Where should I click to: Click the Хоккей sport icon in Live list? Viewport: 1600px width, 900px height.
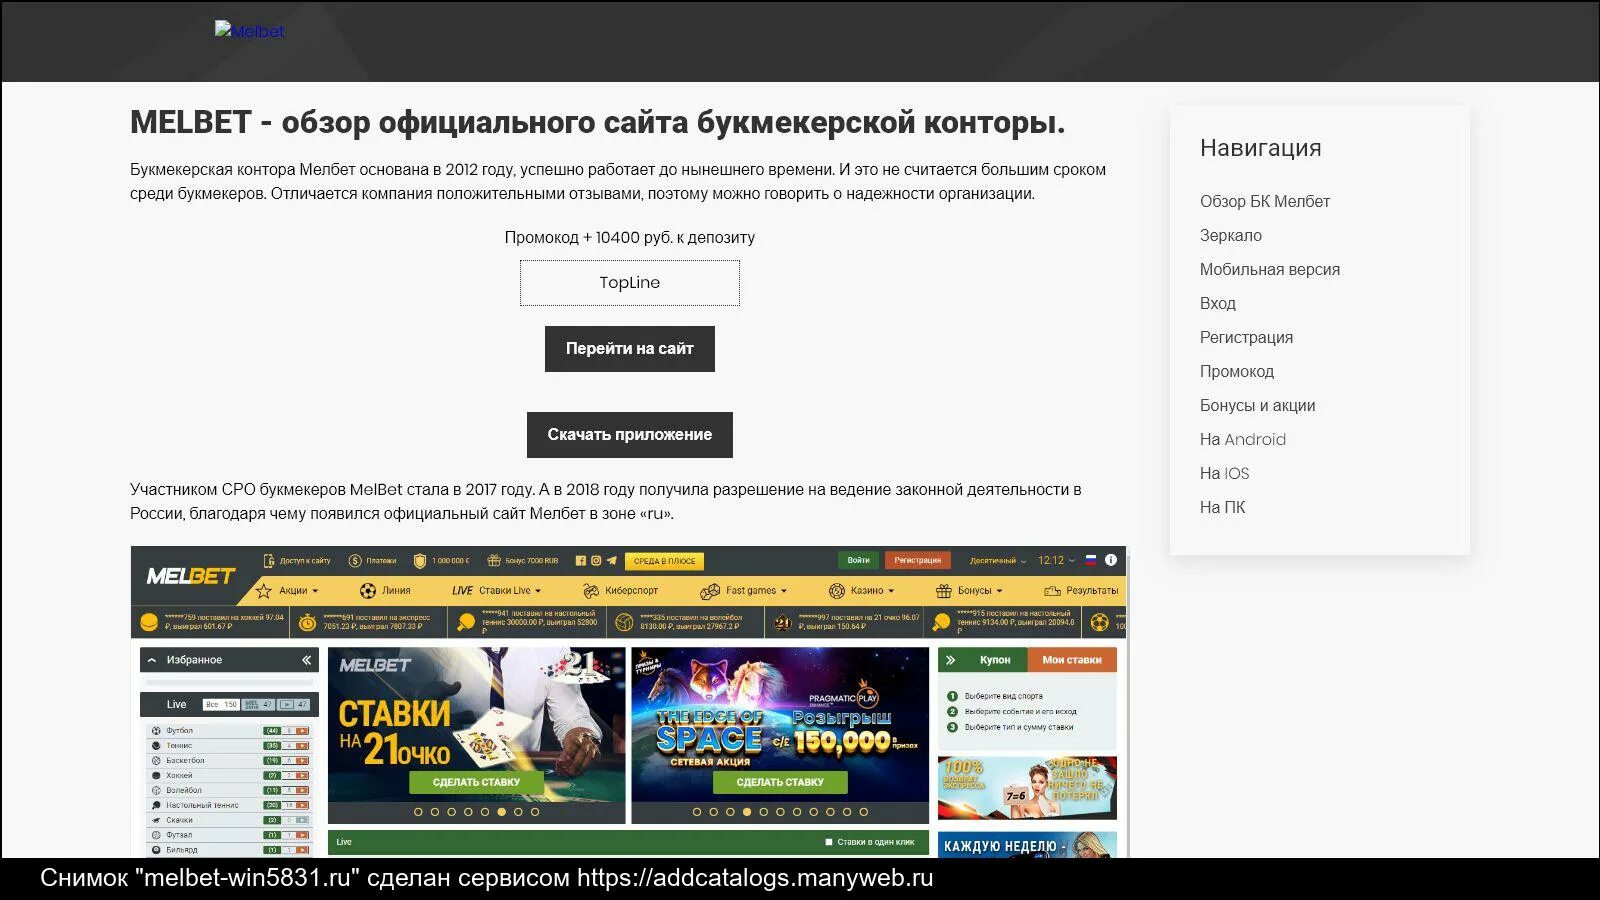point(156,776)
